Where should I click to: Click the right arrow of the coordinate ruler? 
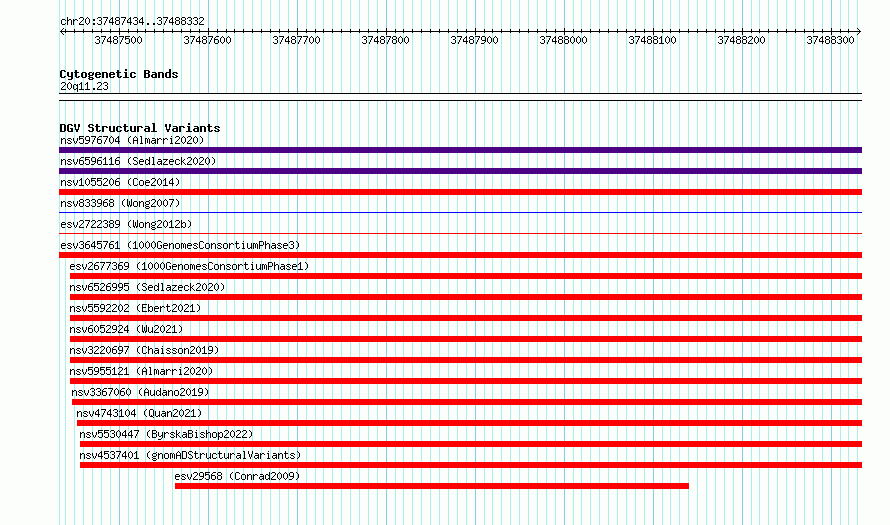859,32
